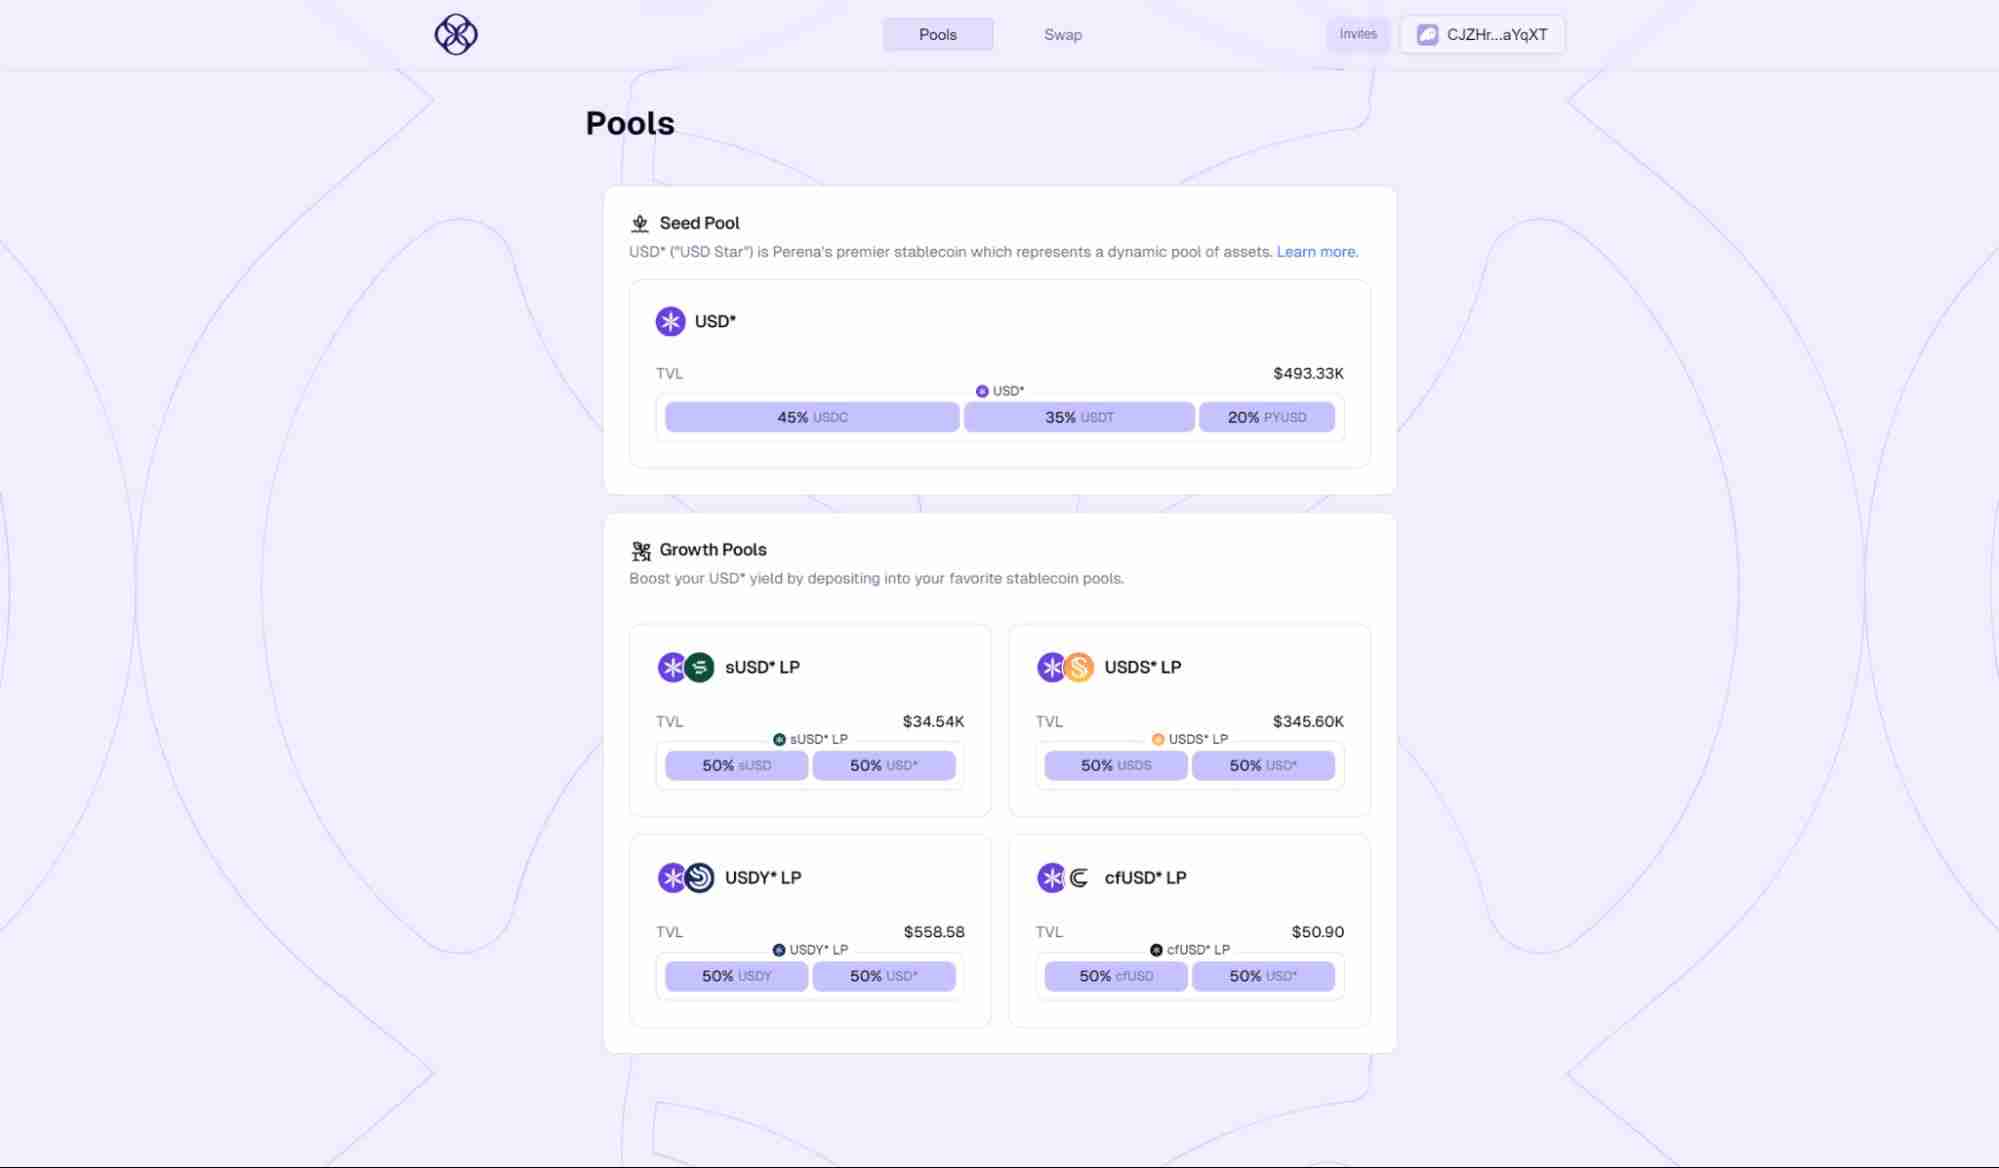Click the sUSD* LP pool token icons
1999x1168 pixels.
(686, 667)
